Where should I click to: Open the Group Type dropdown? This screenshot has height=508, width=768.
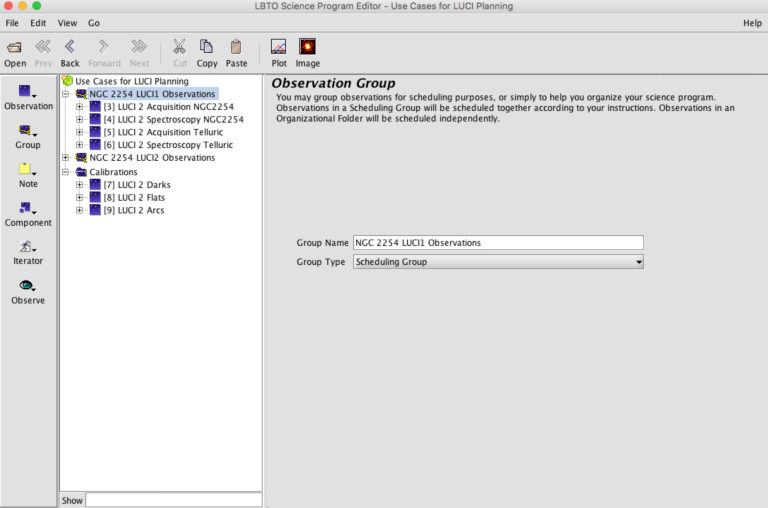(x=498, y=262)
